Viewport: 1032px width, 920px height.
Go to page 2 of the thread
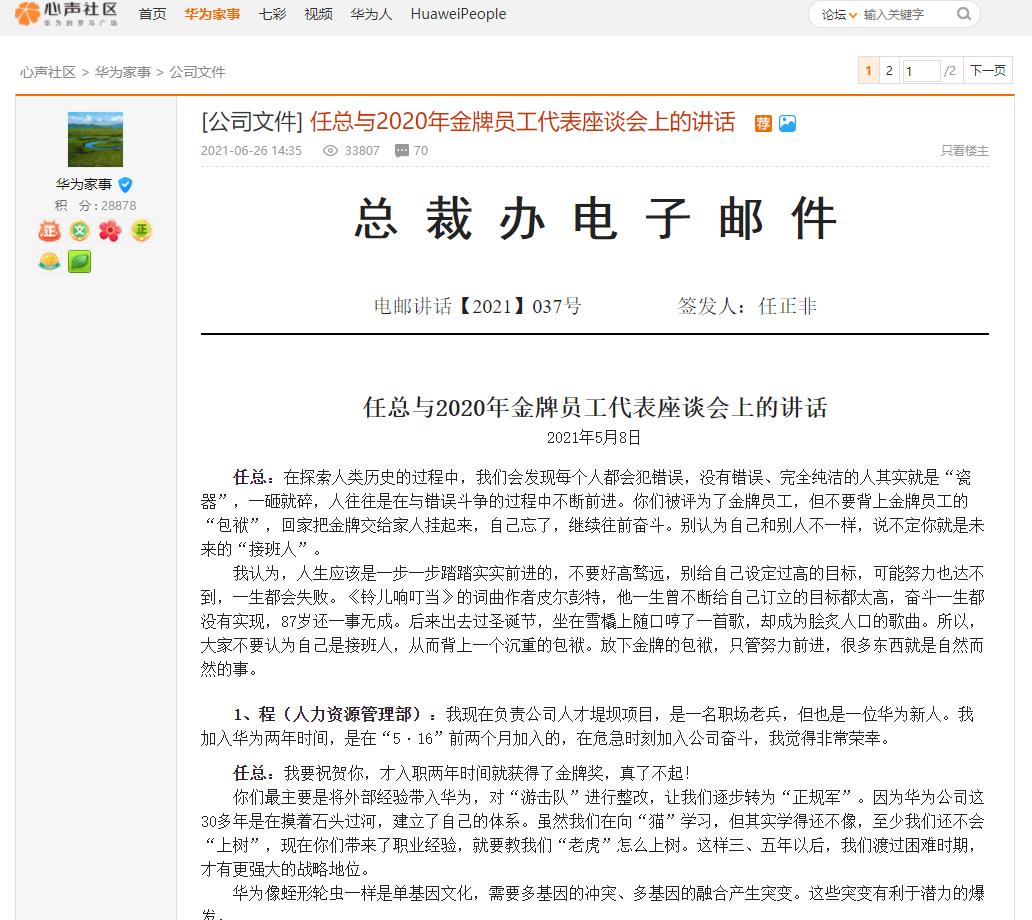889,71
